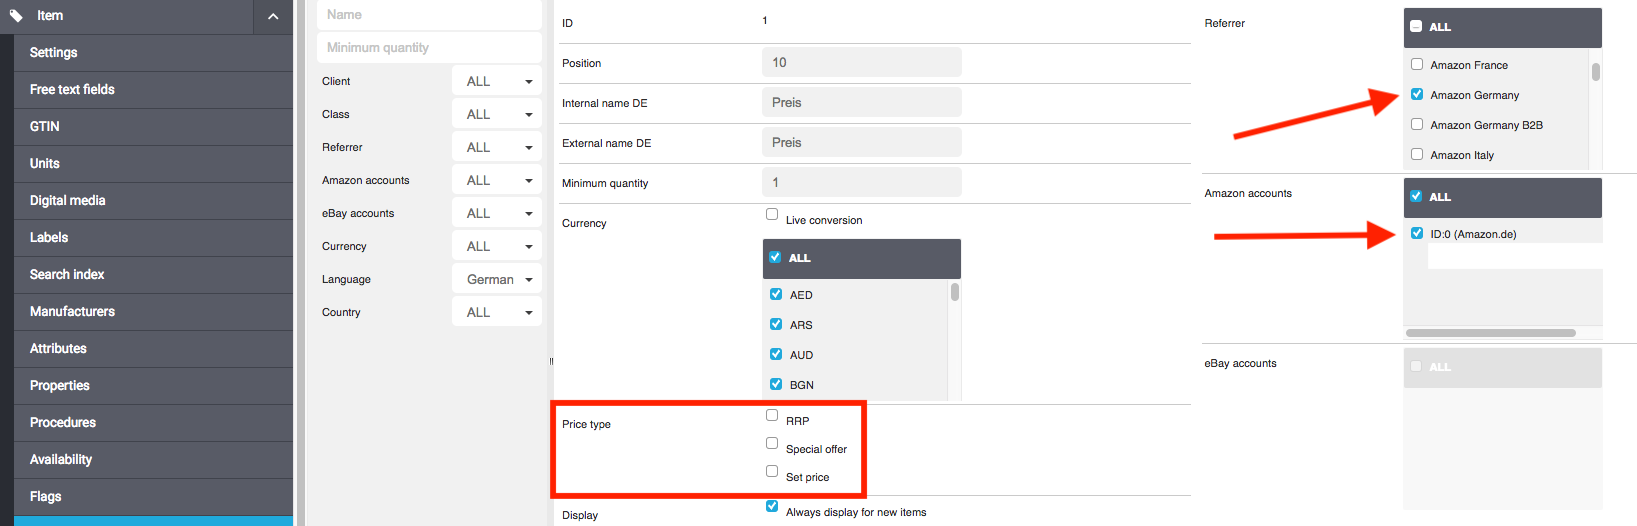Open the Availability section

coord(61,459)
